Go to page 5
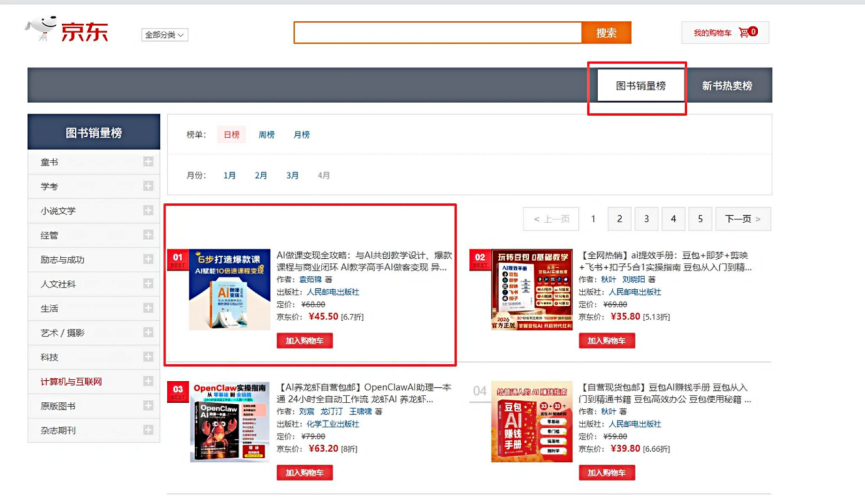The width and height of the screenshot is (865, 503). [x=700, y=219]
